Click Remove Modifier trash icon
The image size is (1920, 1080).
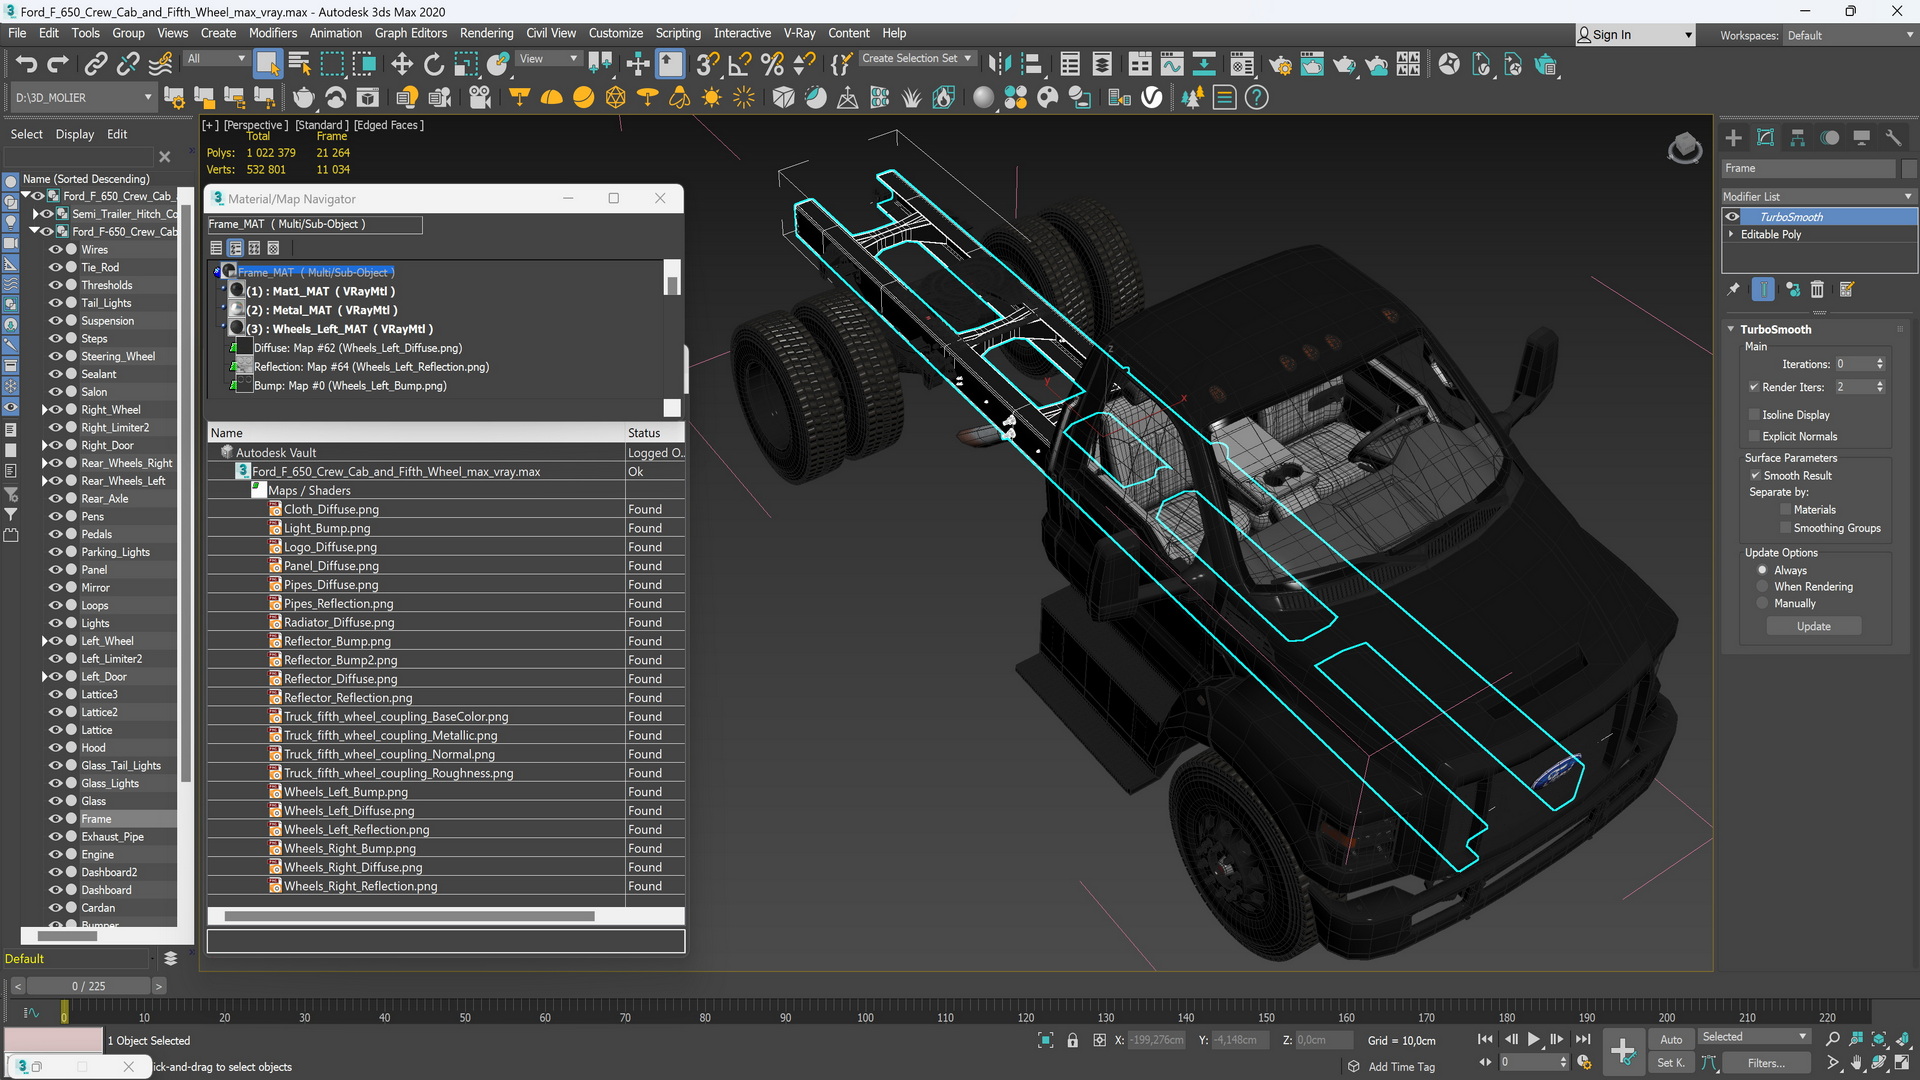pyautogui.click(x=1817, y=289)
